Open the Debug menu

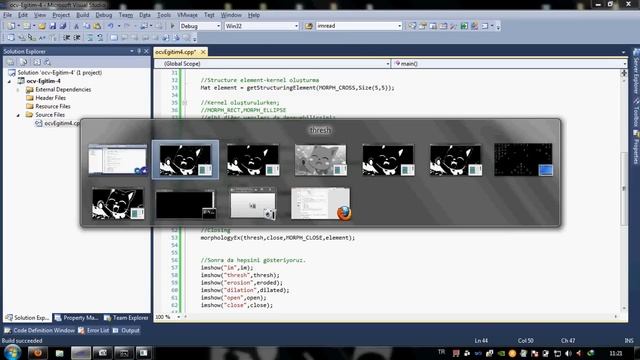pyautogui.click(x=104, y=15)
